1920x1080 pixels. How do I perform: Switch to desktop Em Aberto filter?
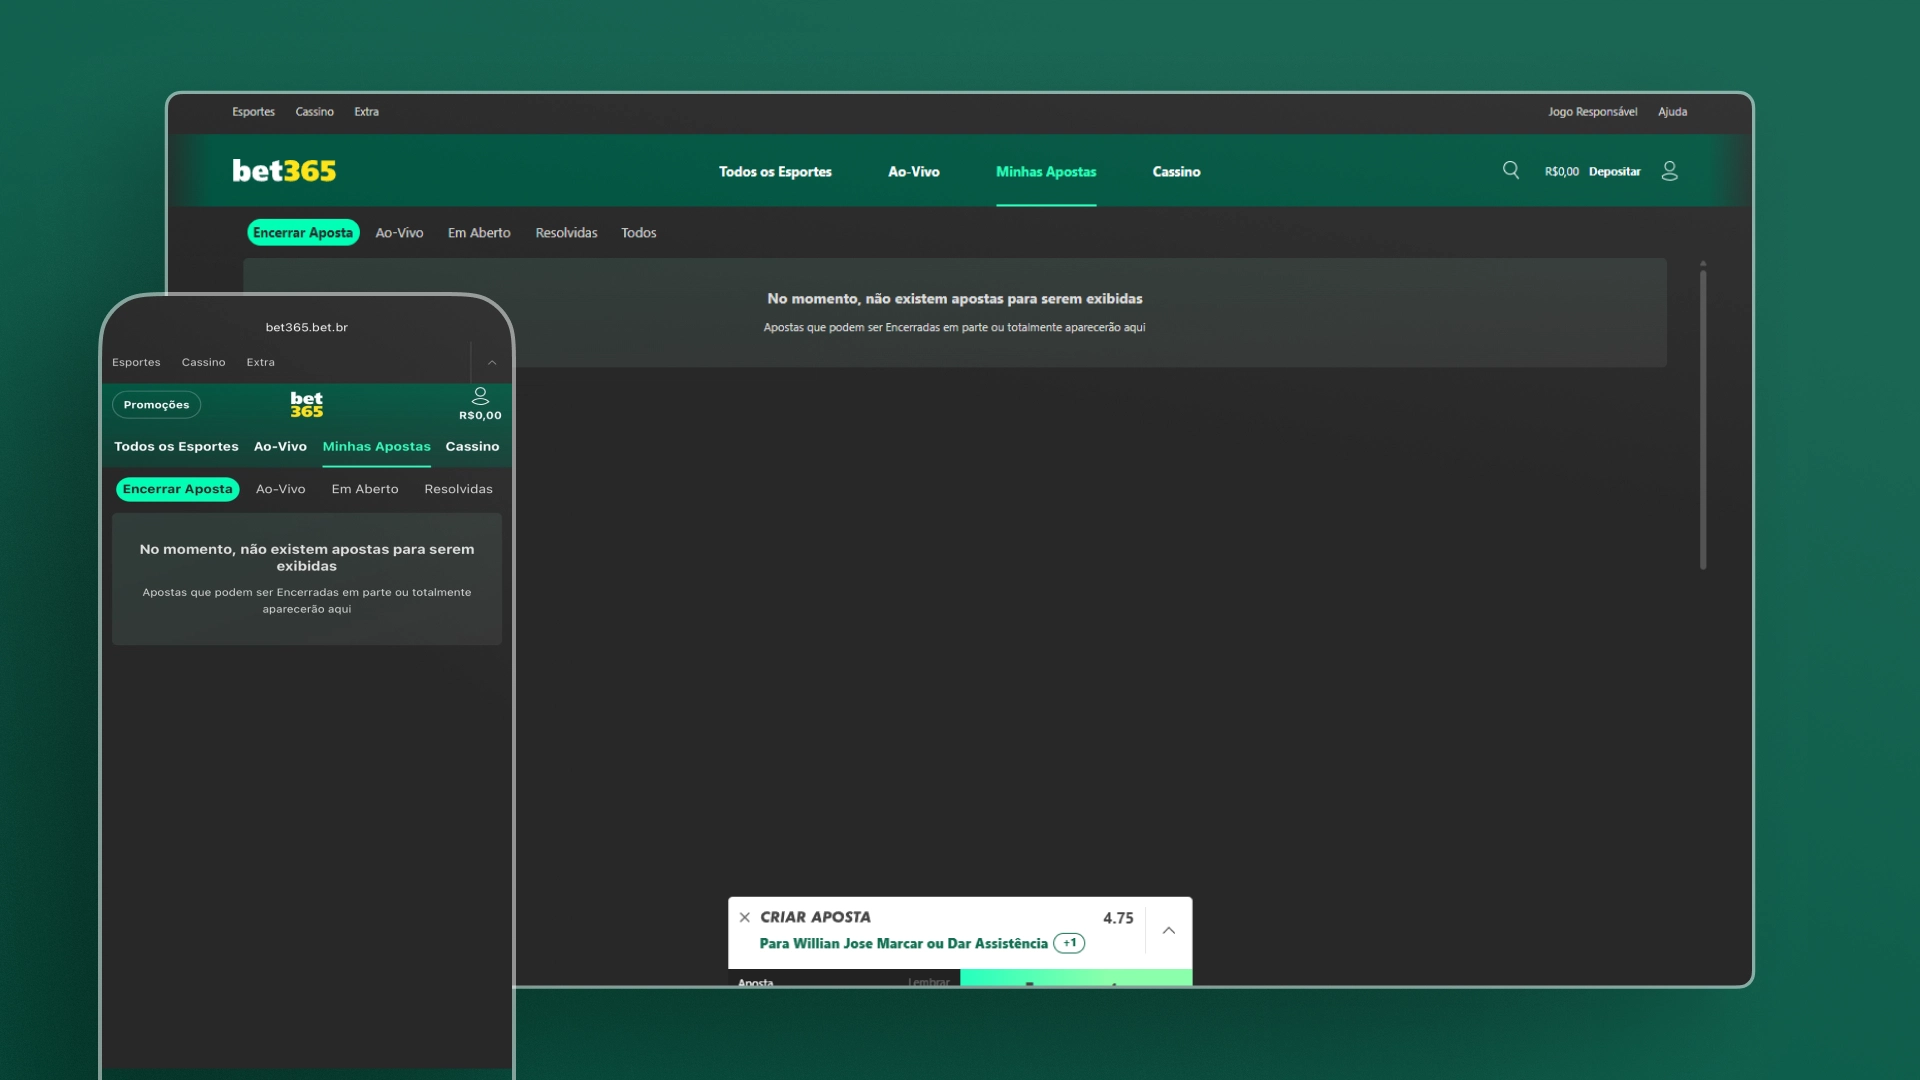click(479, 233)
